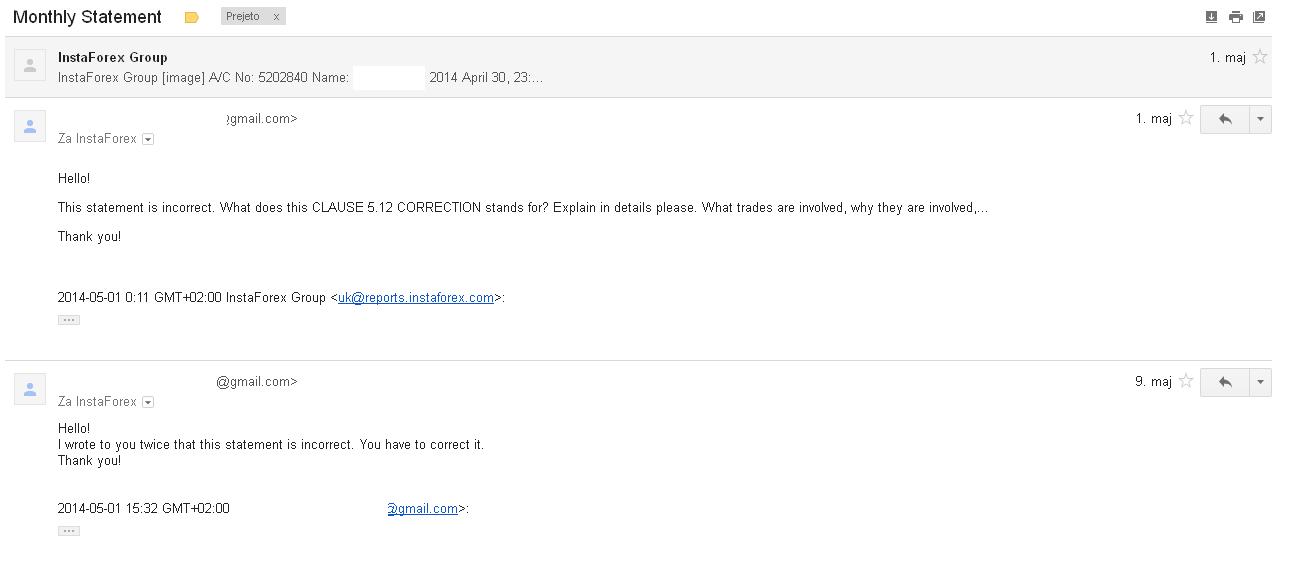
Task: Open the uk@reports.instaforex.com email link
Action: point(416,298)
